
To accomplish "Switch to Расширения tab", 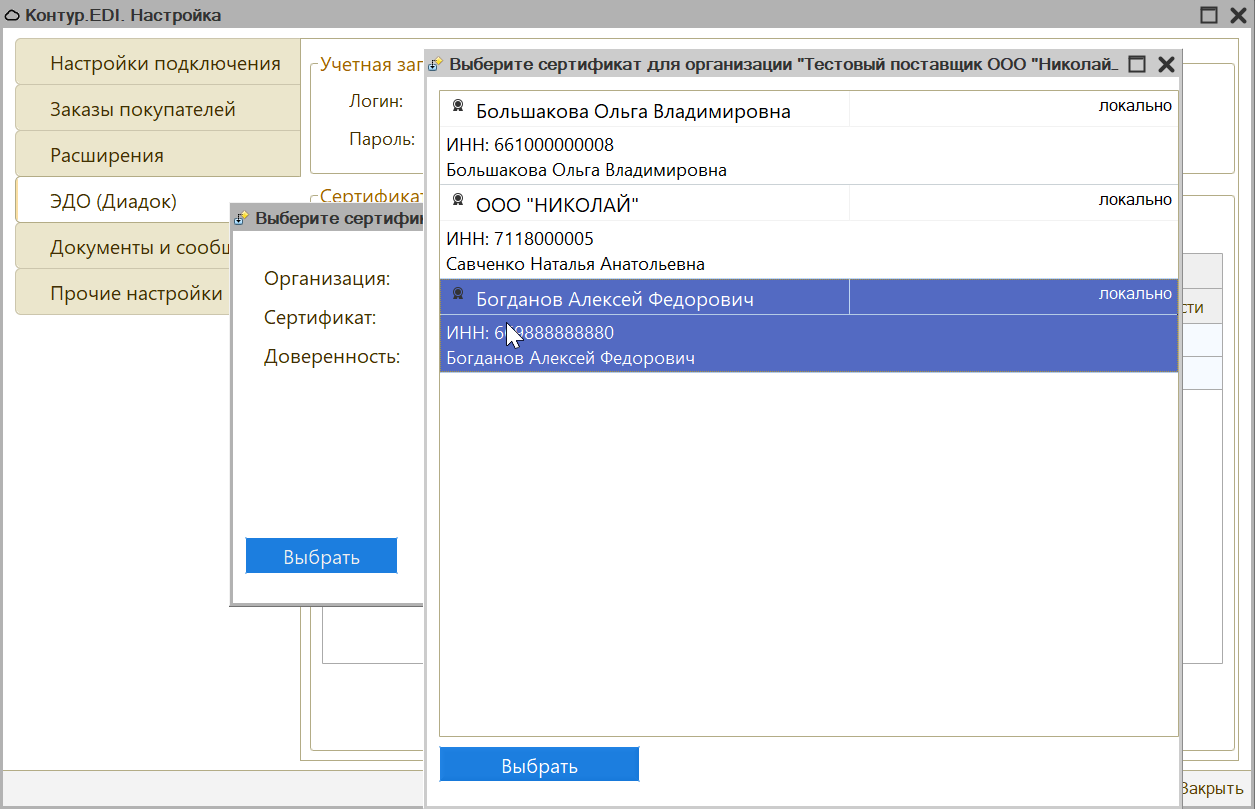I will 158,154.
